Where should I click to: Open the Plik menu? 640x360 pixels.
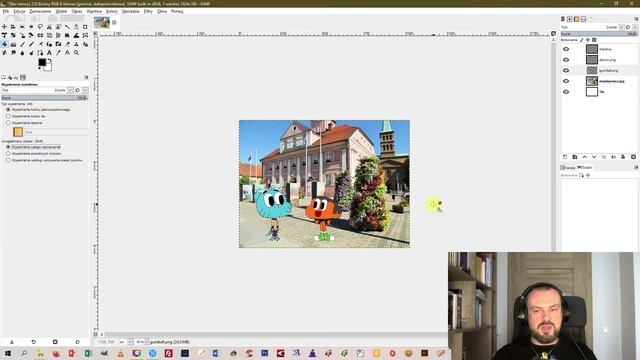[6, 11]
